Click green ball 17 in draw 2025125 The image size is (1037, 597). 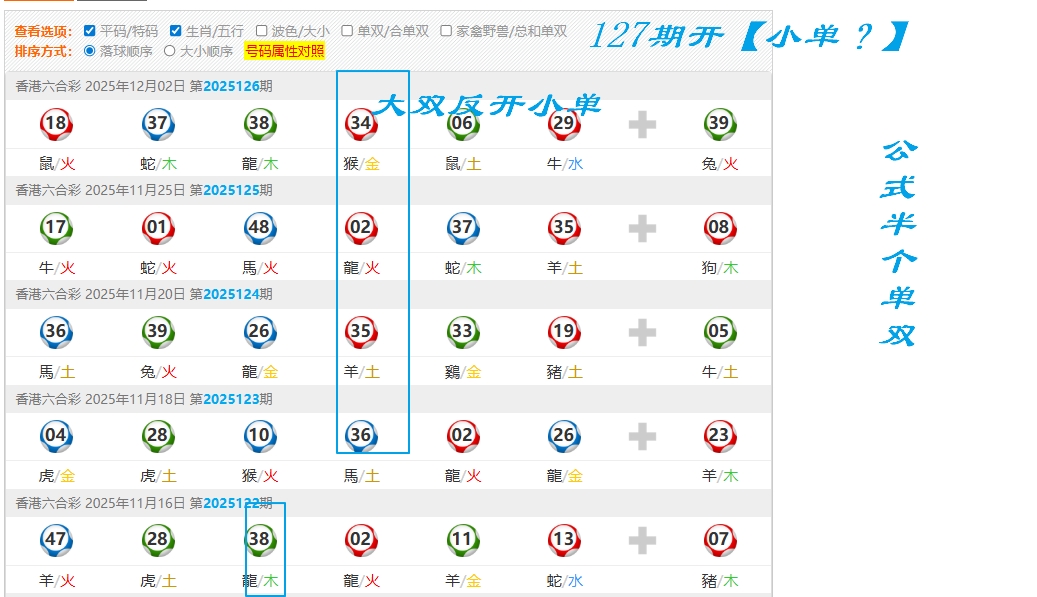coord(56,228)
